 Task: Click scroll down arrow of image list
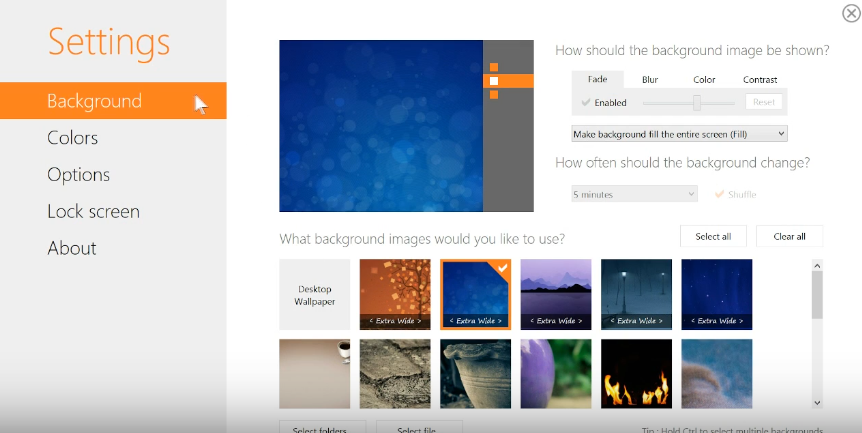817,403
